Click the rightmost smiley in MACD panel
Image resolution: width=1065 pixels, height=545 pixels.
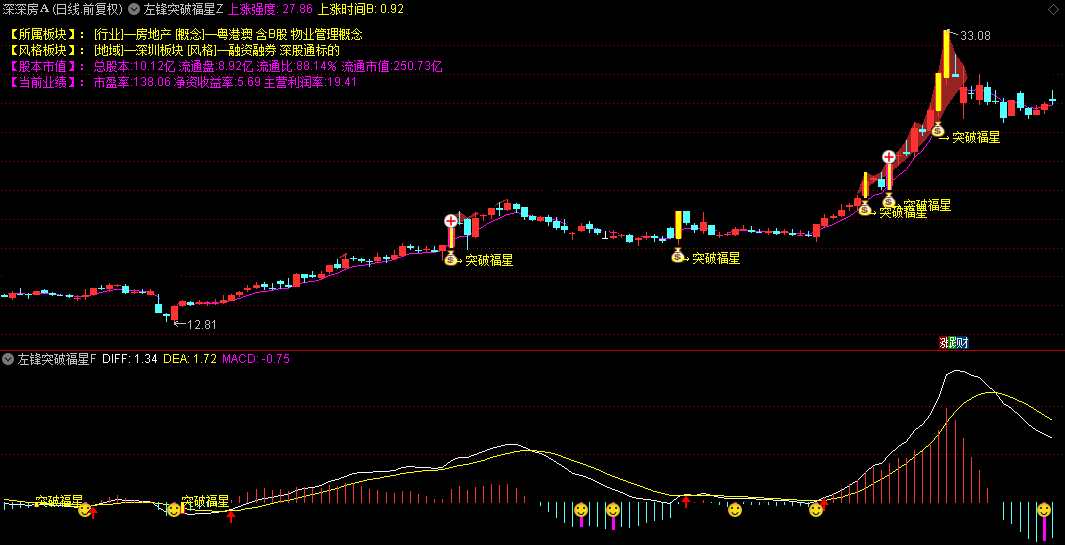pos(1044,509)
